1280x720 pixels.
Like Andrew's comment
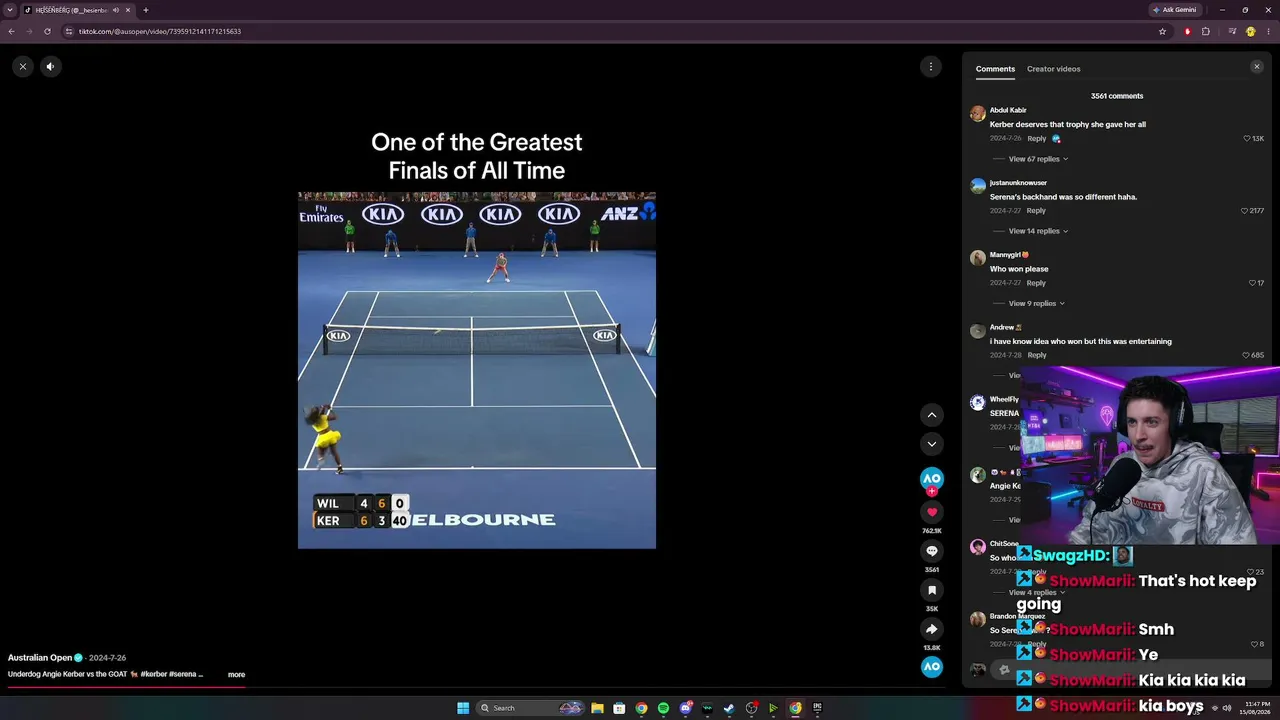tap(1246, 355)
